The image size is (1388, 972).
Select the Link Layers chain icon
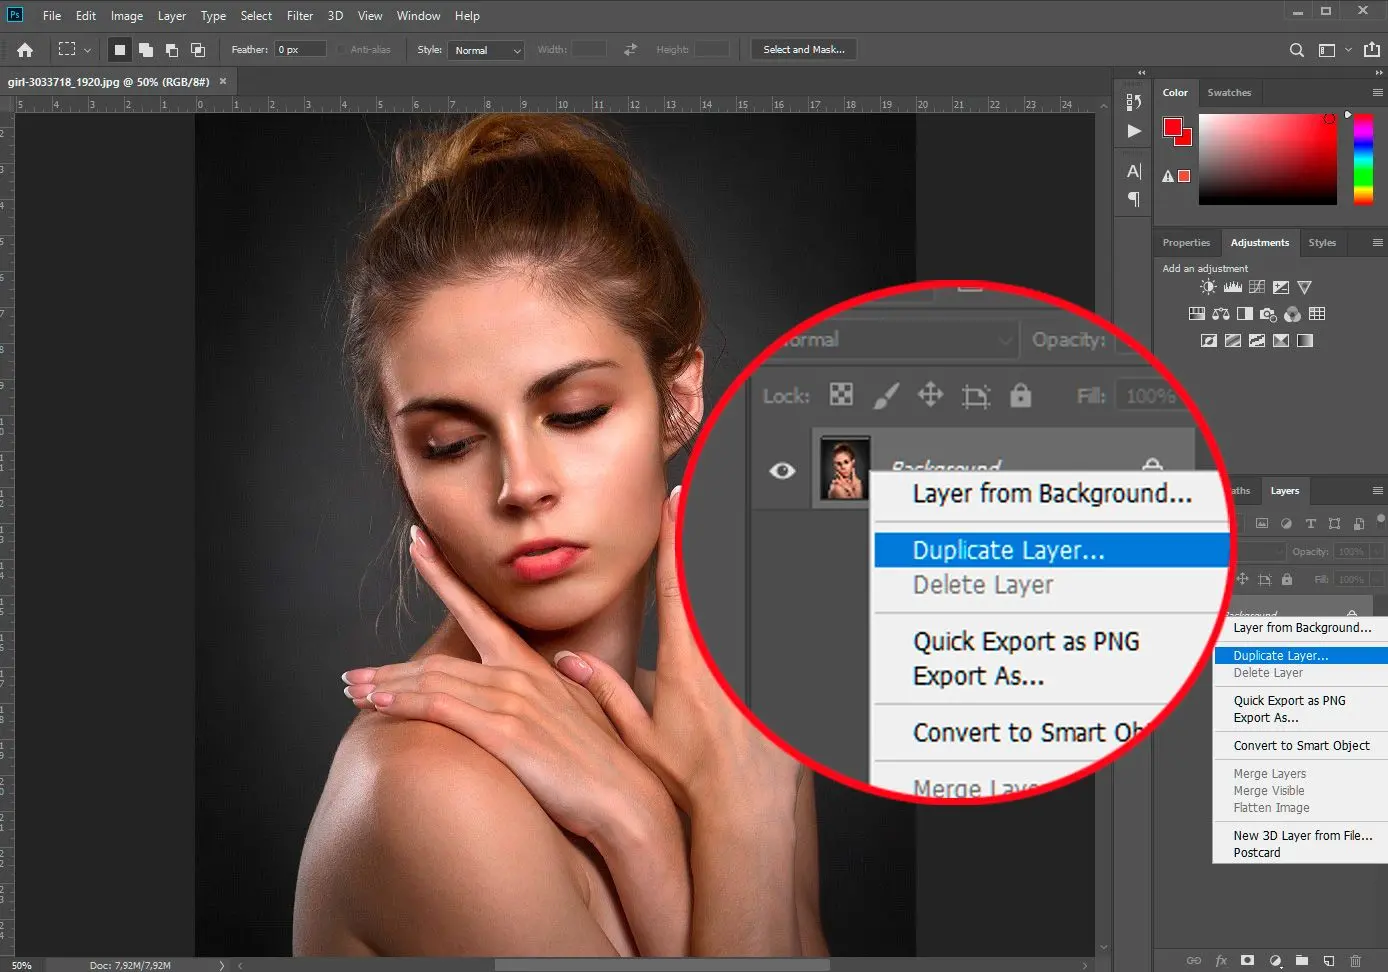point(1194,961)
